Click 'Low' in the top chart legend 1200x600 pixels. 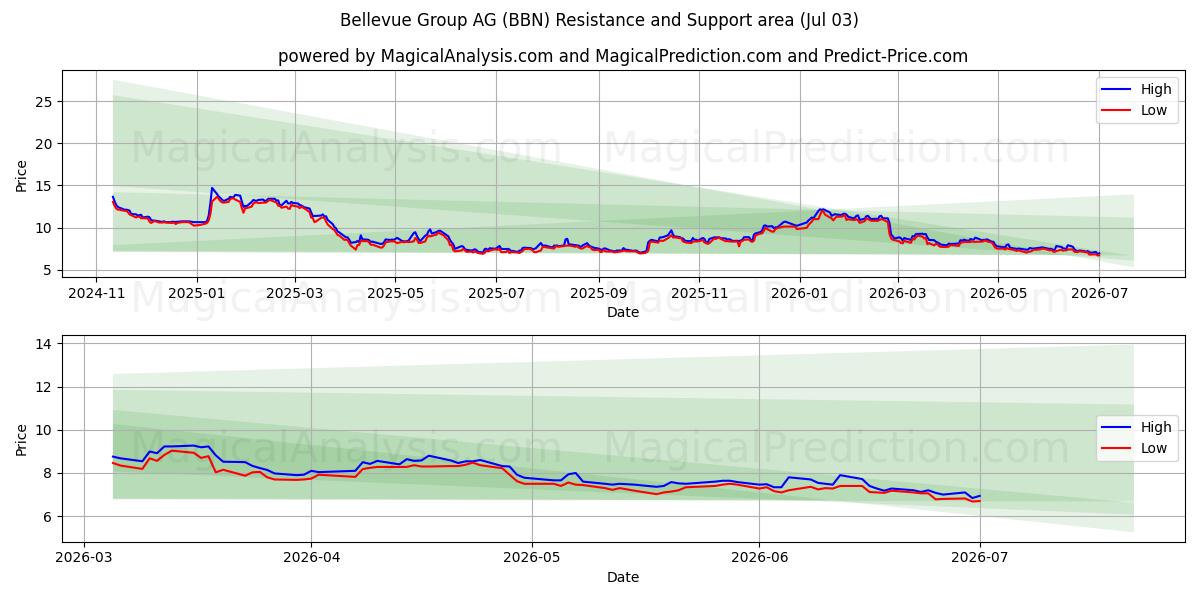pos(1154,110)
